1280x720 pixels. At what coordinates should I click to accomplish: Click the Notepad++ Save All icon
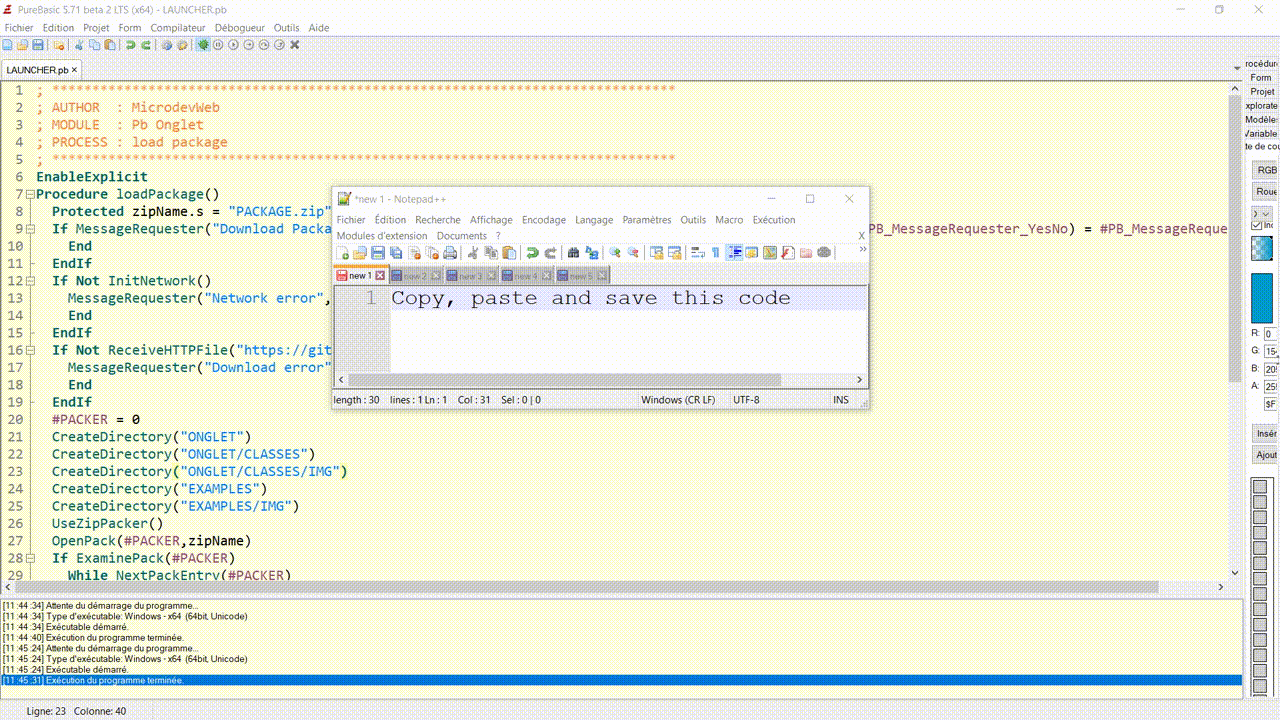click(396, 253)
